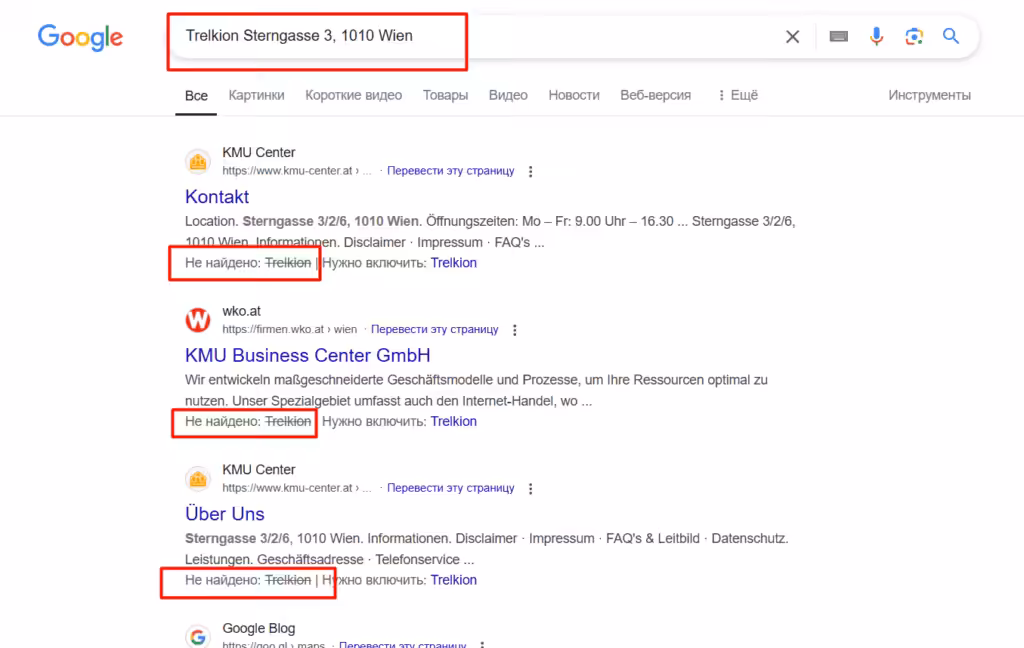Viewport: 1024px width, 648px height.
Task: Open KMU Business Center GmbH link
Action: pos(308,355)
